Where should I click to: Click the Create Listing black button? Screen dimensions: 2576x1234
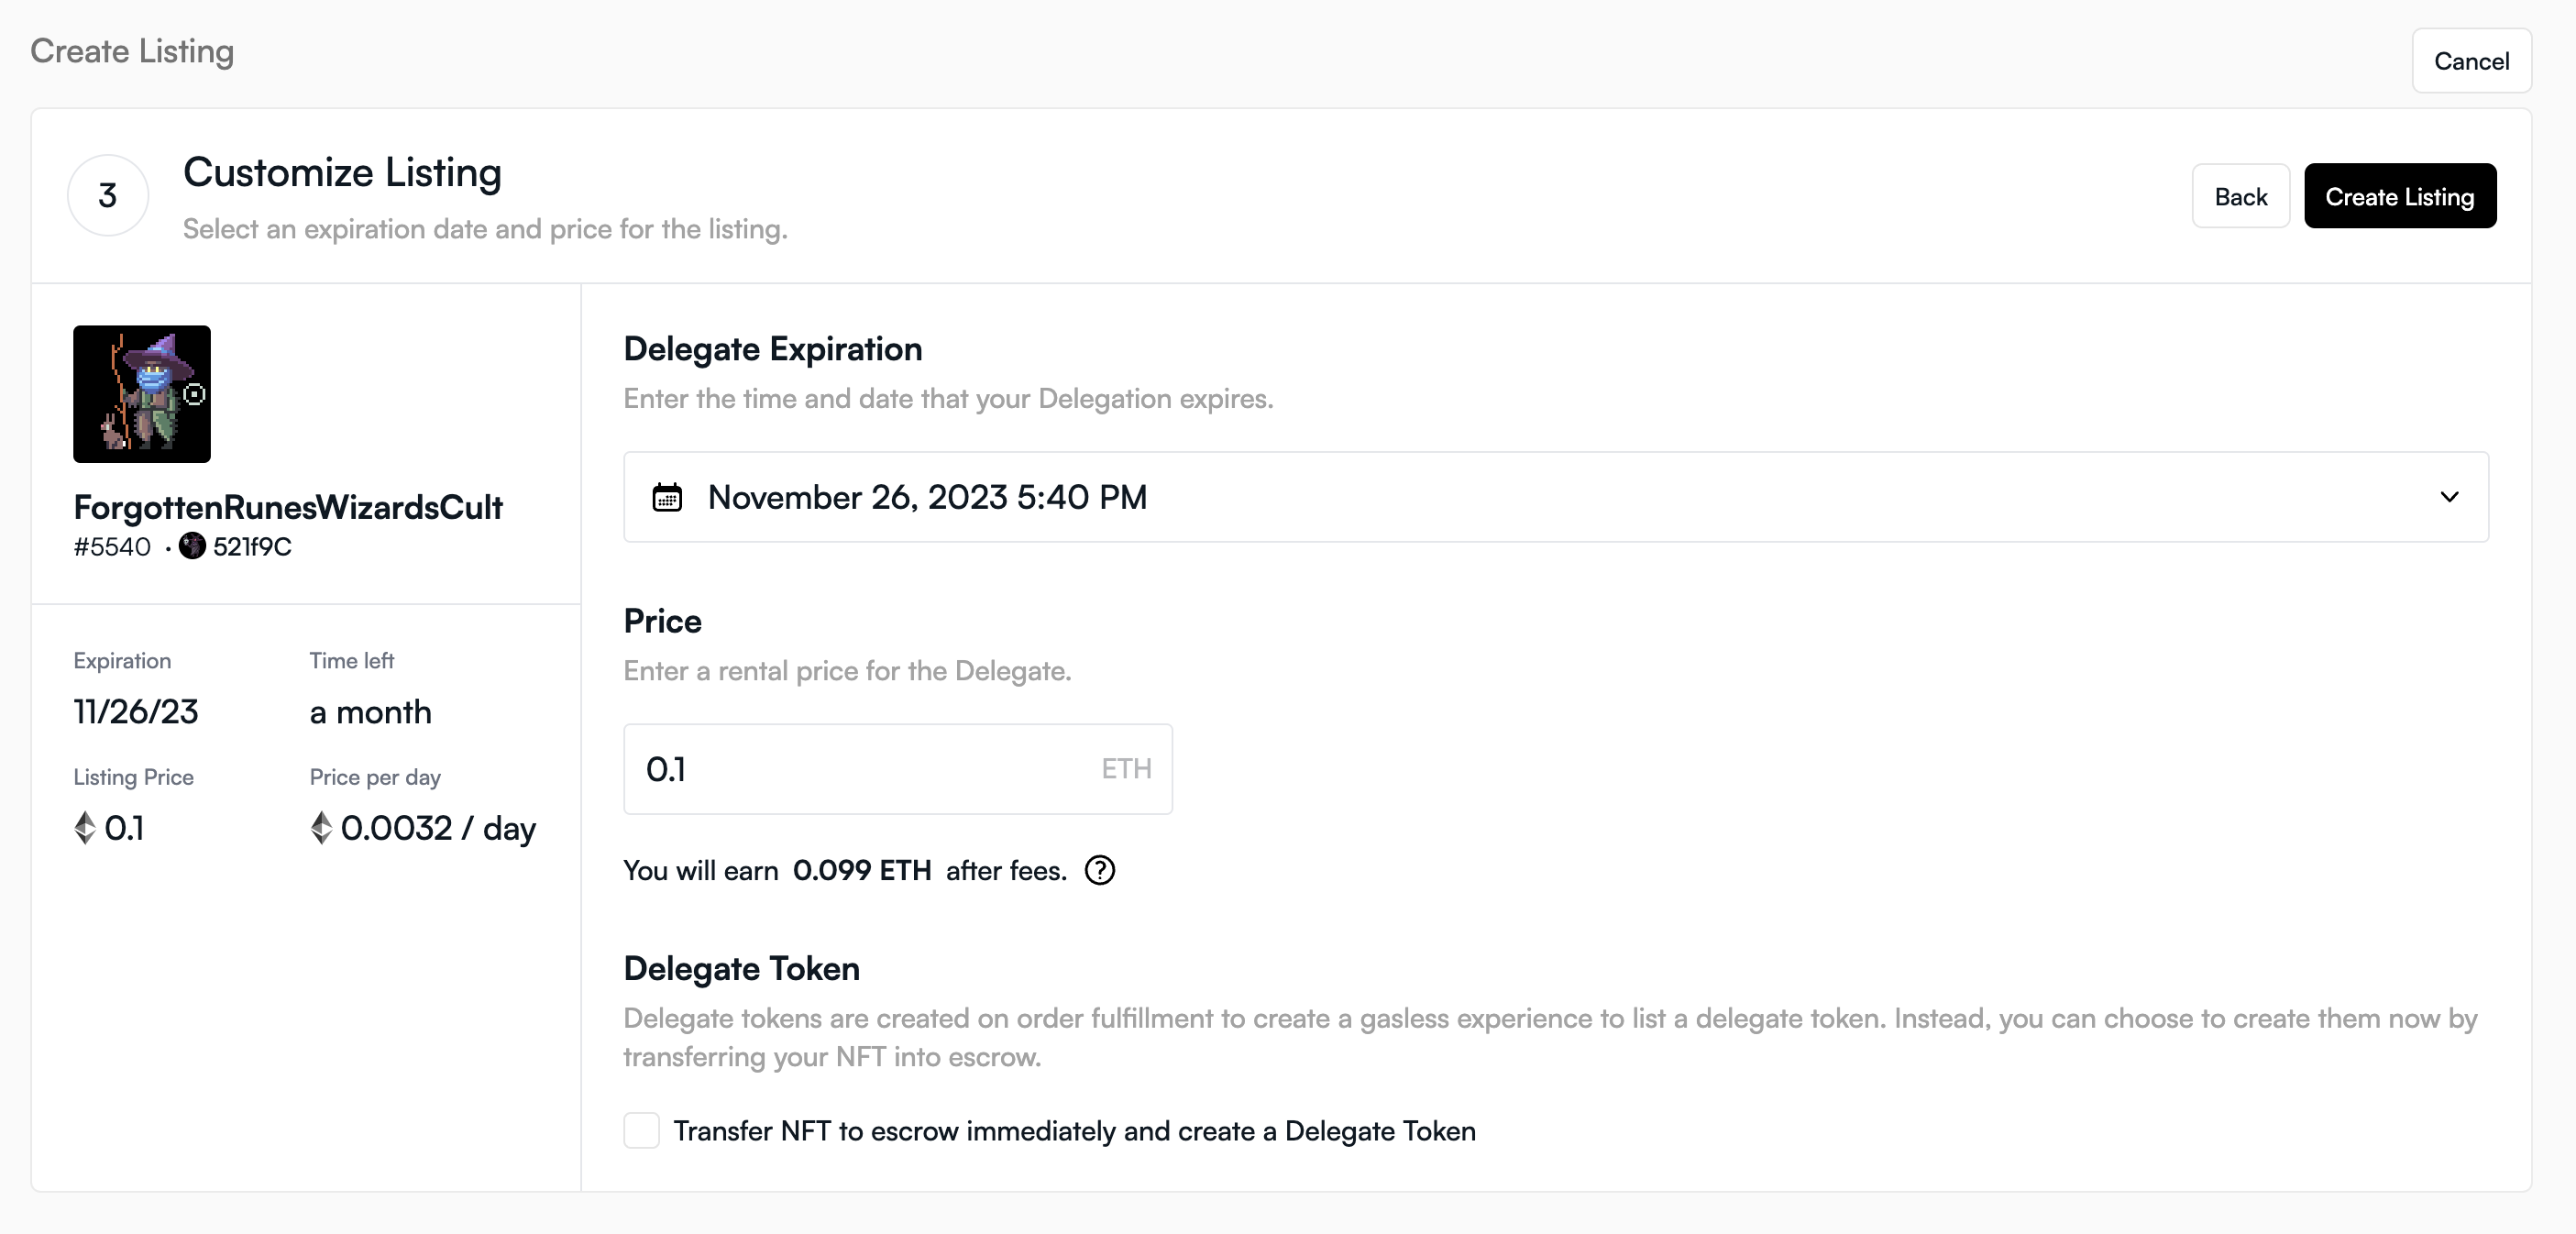2399,196
